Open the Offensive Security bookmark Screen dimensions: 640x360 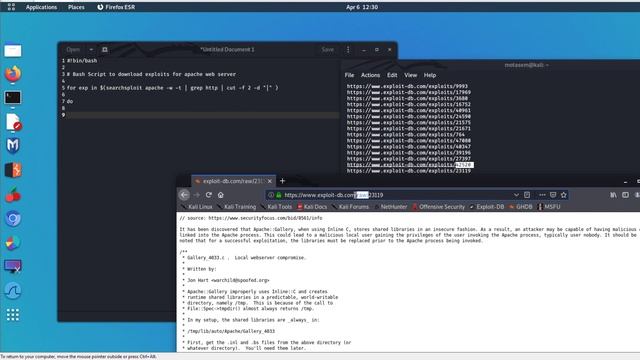(x=439, y=207)
